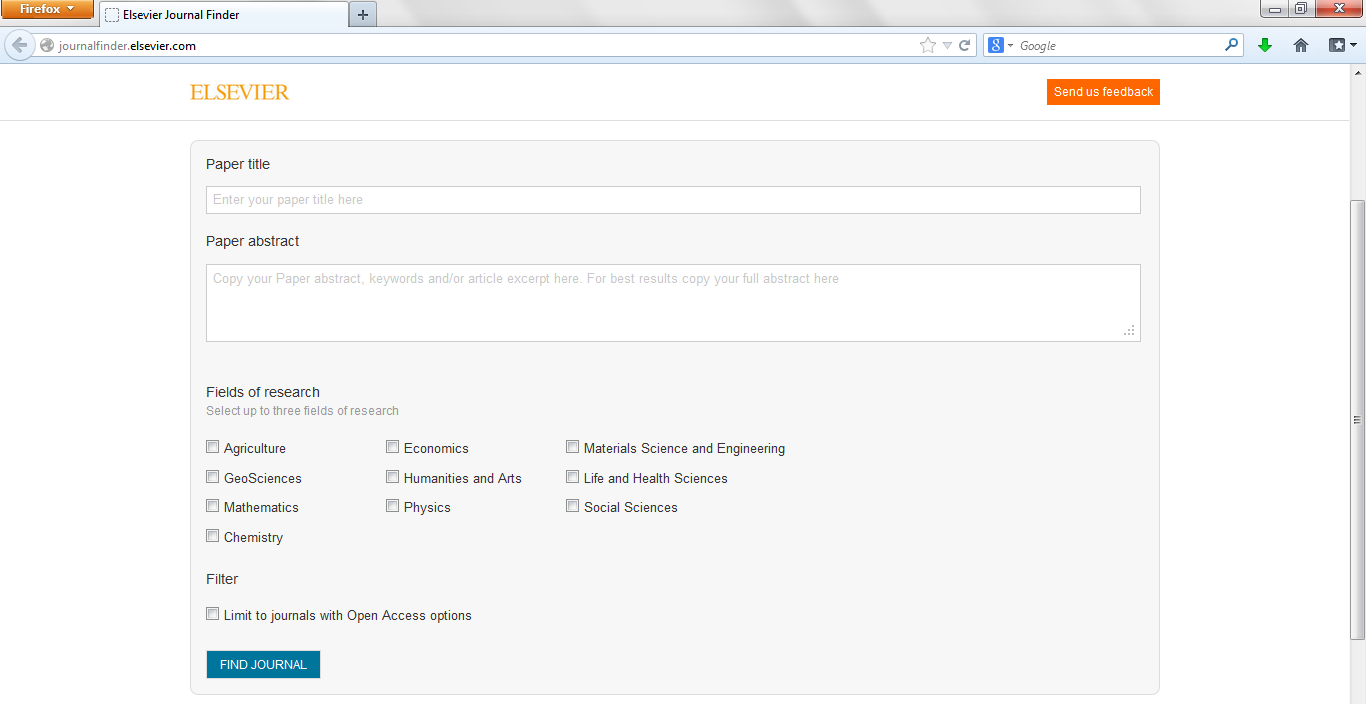1366x704 pixels.
Task: Open the Firefox application menu
Action: pos(47,9)
